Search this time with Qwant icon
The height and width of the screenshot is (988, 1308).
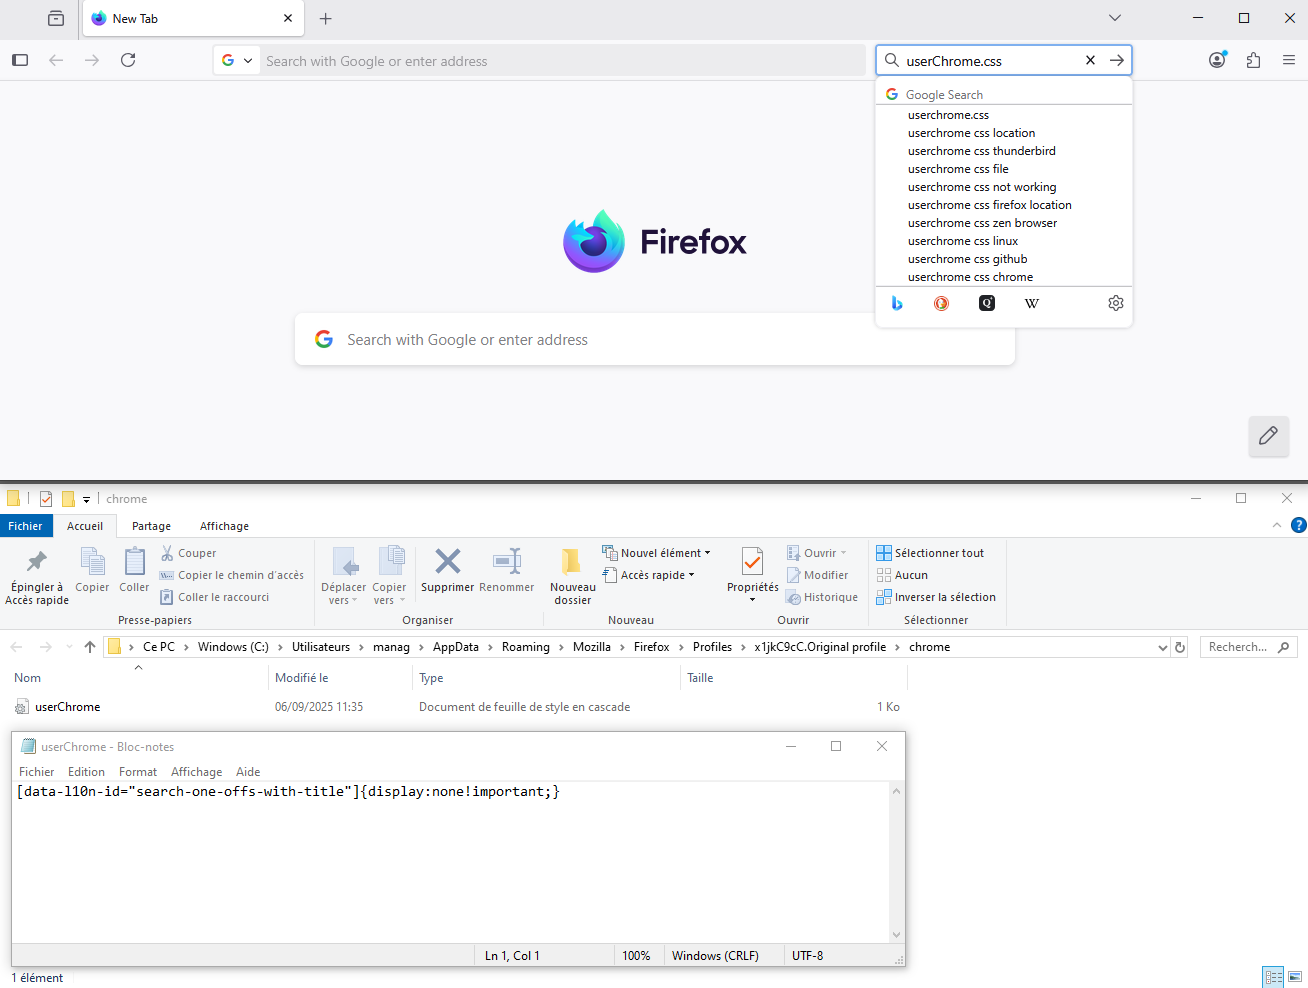point(987,303)
